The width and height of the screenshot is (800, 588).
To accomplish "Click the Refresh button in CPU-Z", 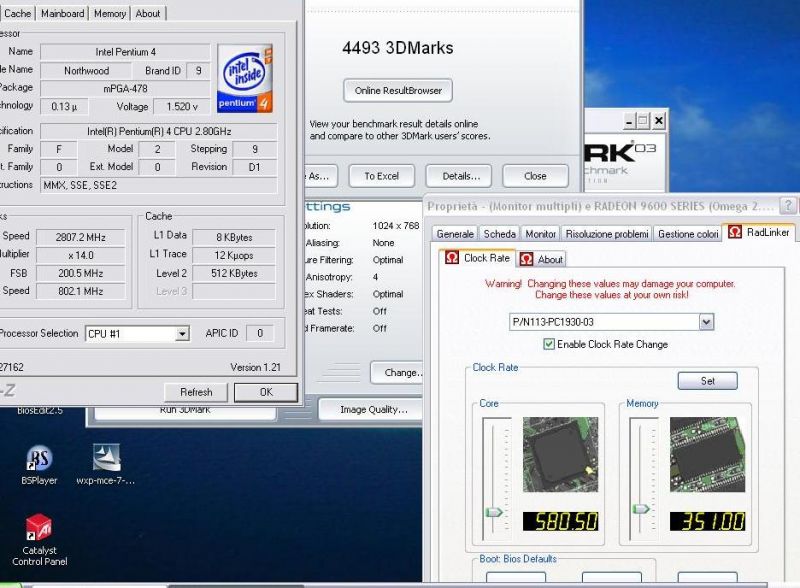I will (196, 392).
